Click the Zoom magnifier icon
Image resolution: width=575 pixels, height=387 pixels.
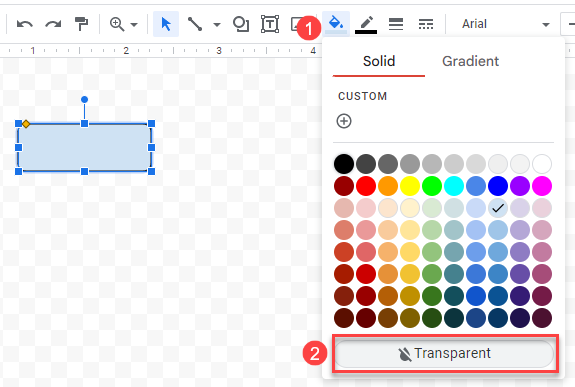coord(117,24)
